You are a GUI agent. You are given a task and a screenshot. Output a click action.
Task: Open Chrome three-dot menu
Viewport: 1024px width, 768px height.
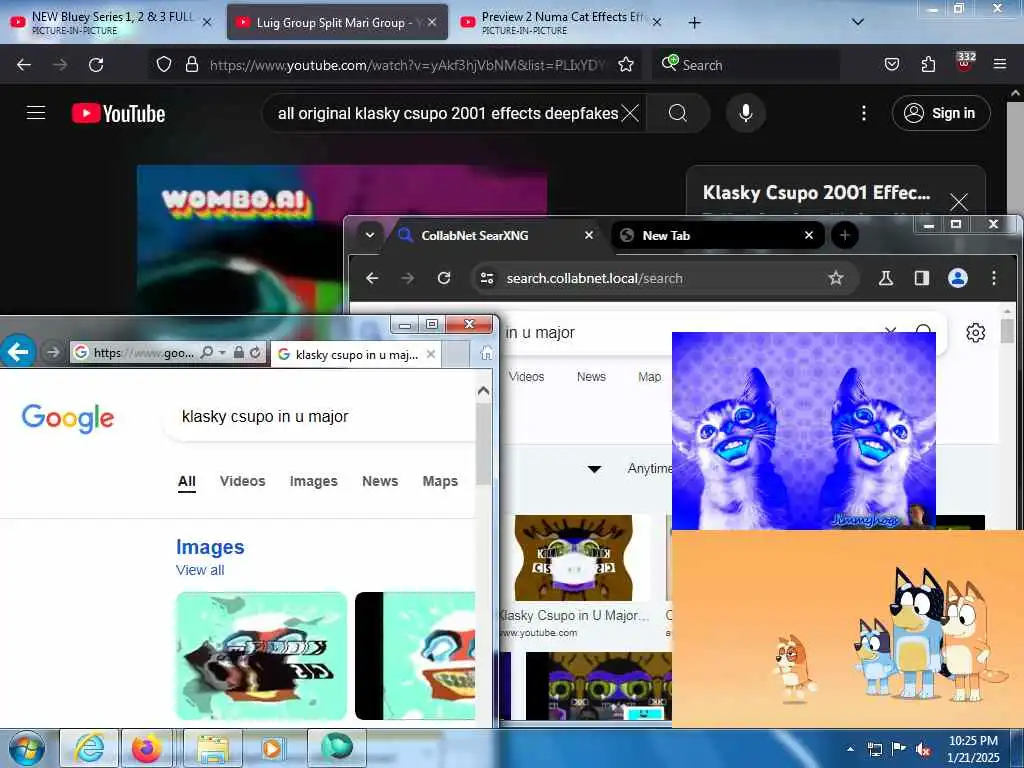994,278
